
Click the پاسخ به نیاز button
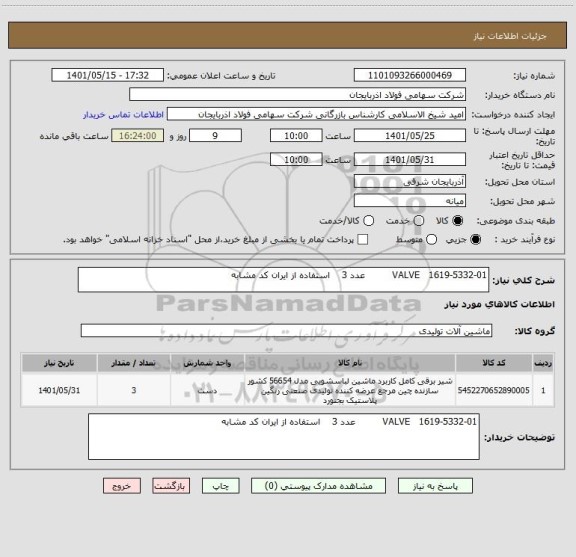coord(435,486)
